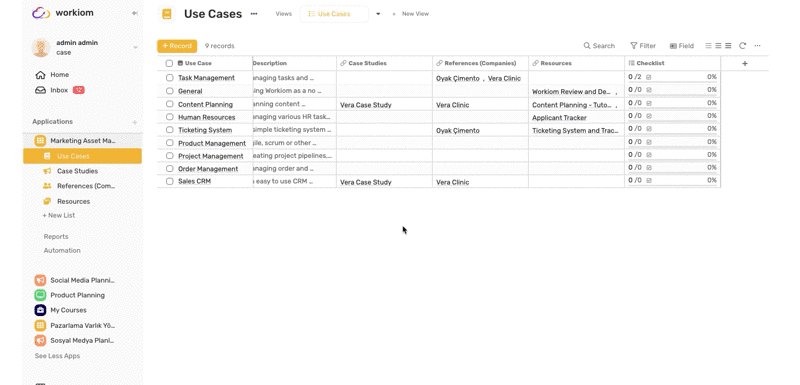
Task: Expand the admin admin account dropdown
Action: 135,47
